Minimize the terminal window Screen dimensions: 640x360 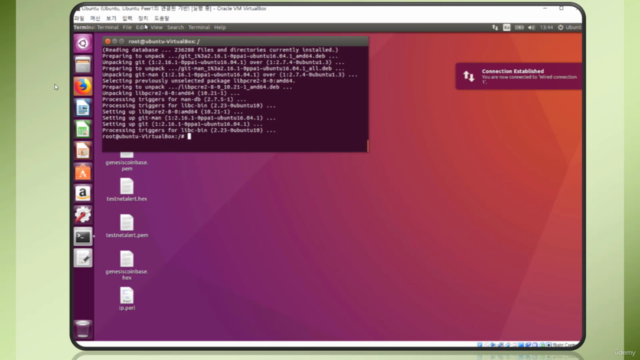(x=115, y=41)
